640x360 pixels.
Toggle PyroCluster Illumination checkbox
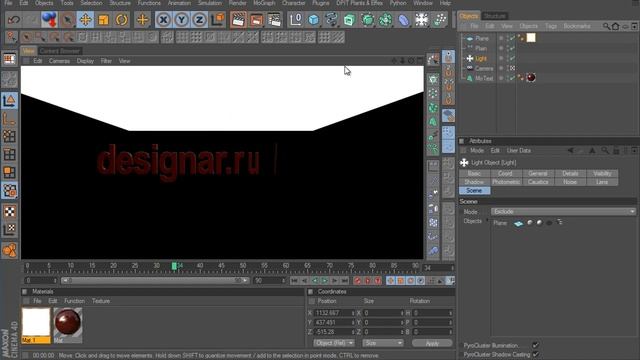(536, 345)
